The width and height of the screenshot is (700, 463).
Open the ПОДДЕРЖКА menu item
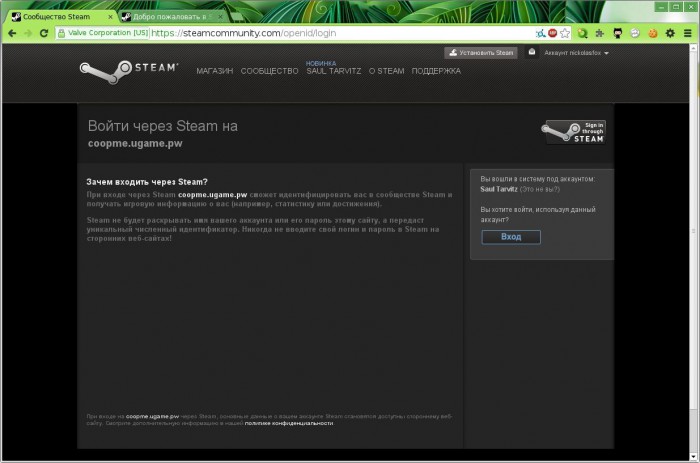click(436, 71)
